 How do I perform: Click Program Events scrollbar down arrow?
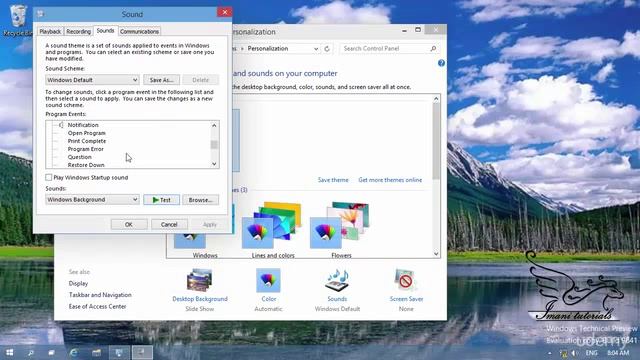(x=214, y=164)
